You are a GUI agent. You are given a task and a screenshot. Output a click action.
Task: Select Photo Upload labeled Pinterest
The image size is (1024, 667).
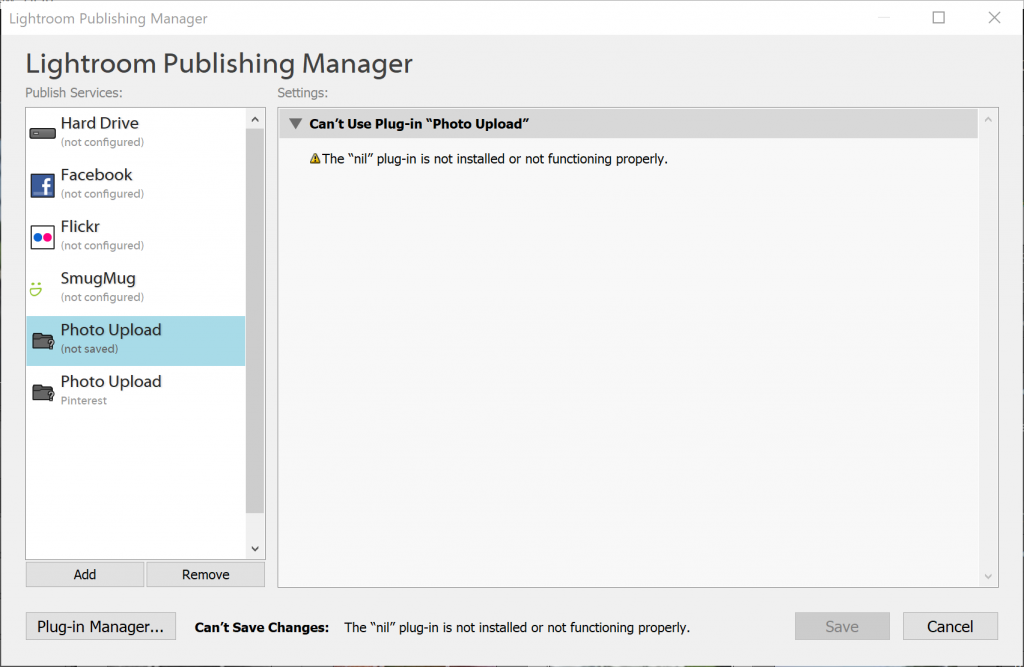[111, 390]
